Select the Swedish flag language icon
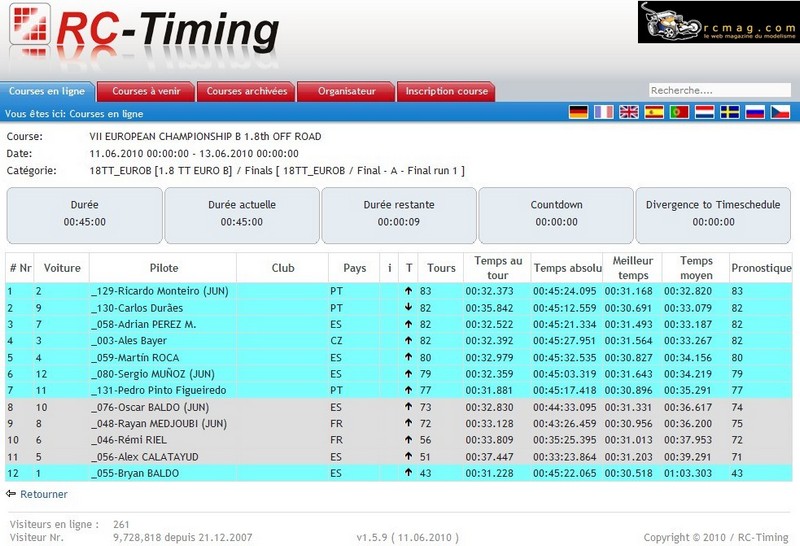This screenshot has width=800, height=546. [x=730, y=112]
